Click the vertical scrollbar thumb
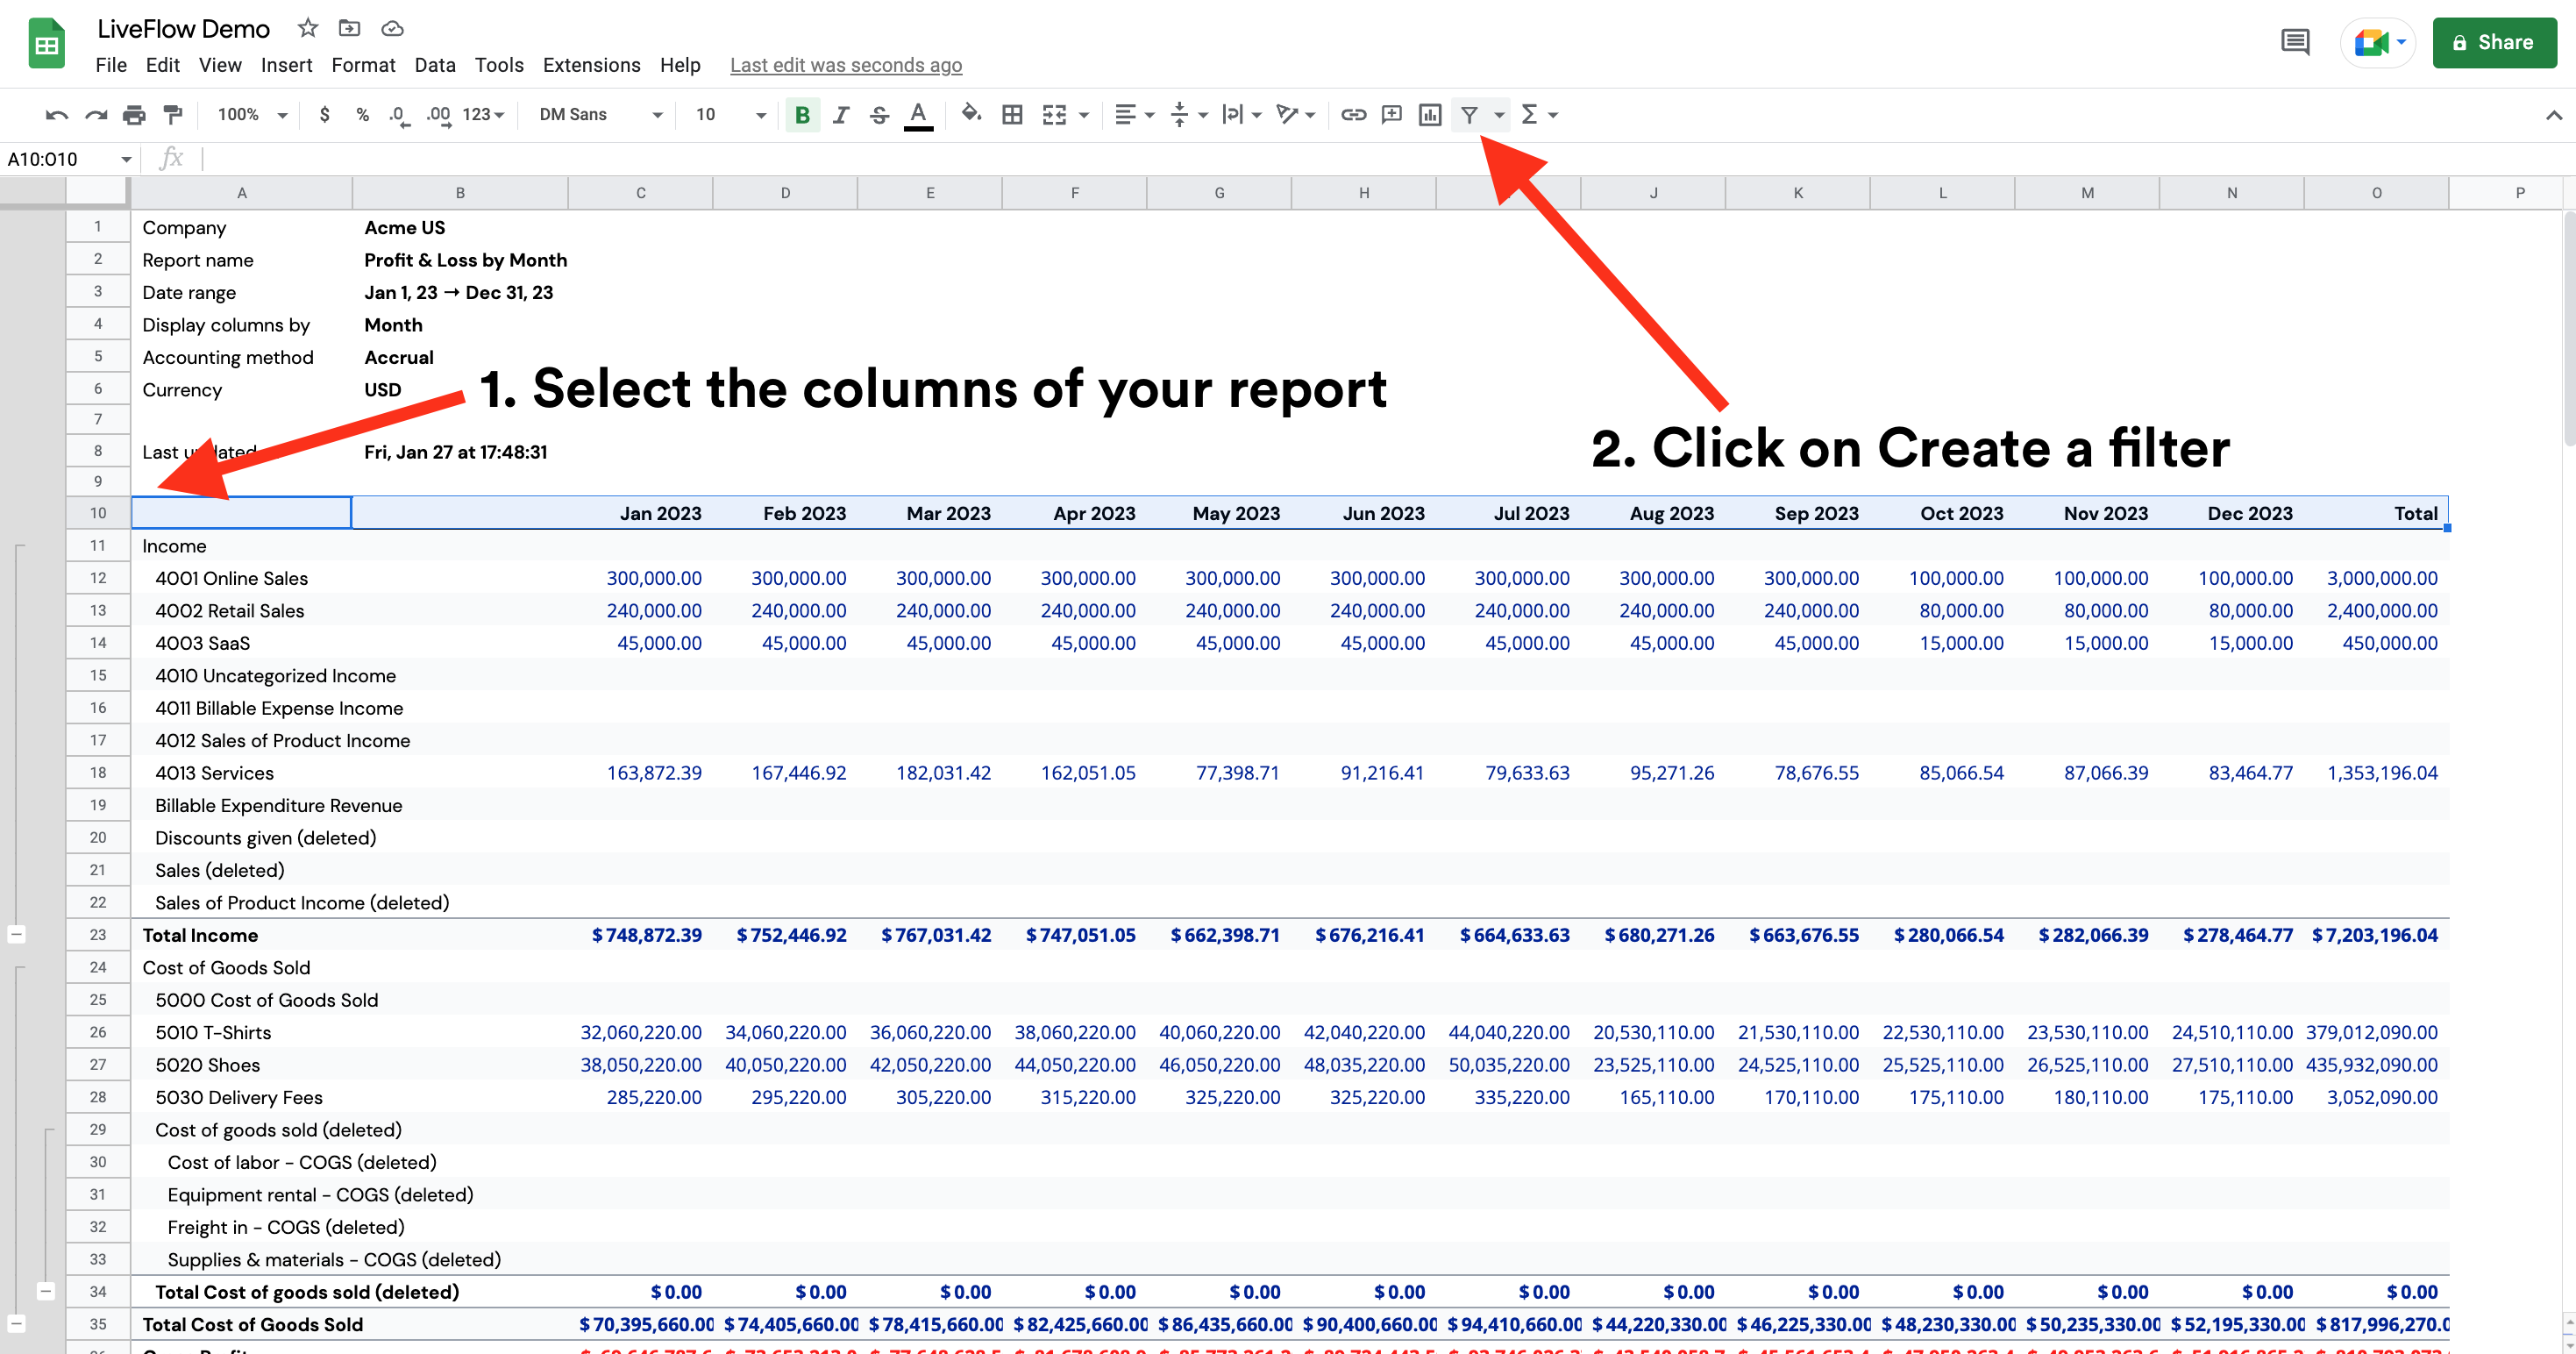This screenshot has width=2576, height=1354. (2568, 328)
